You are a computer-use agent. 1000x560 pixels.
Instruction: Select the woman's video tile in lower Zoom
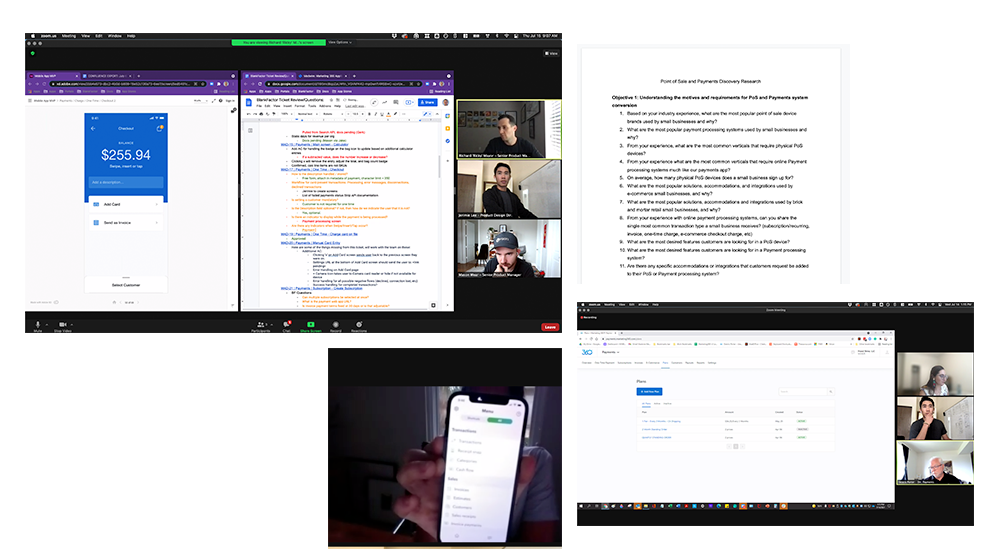click(935, 374)
